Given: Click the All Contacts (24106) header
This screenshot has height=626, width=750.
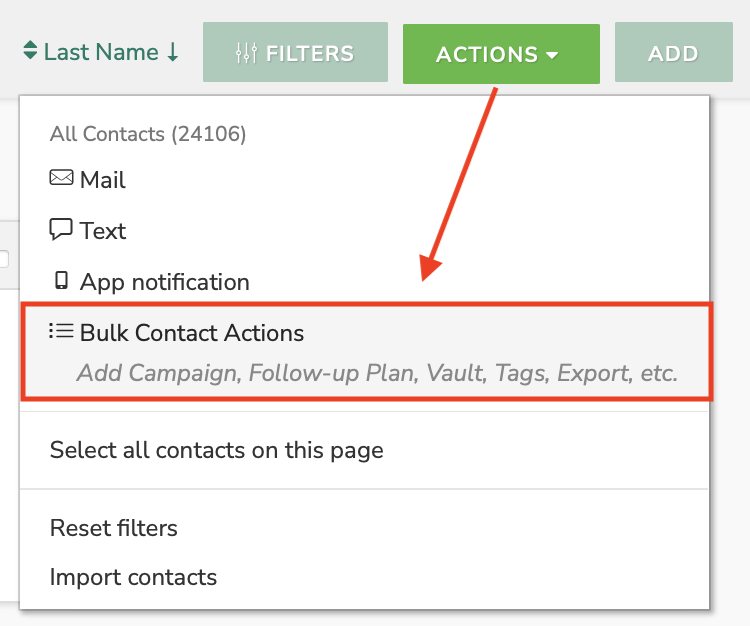Looking at the screenshot, I should (x=148, y=134).
